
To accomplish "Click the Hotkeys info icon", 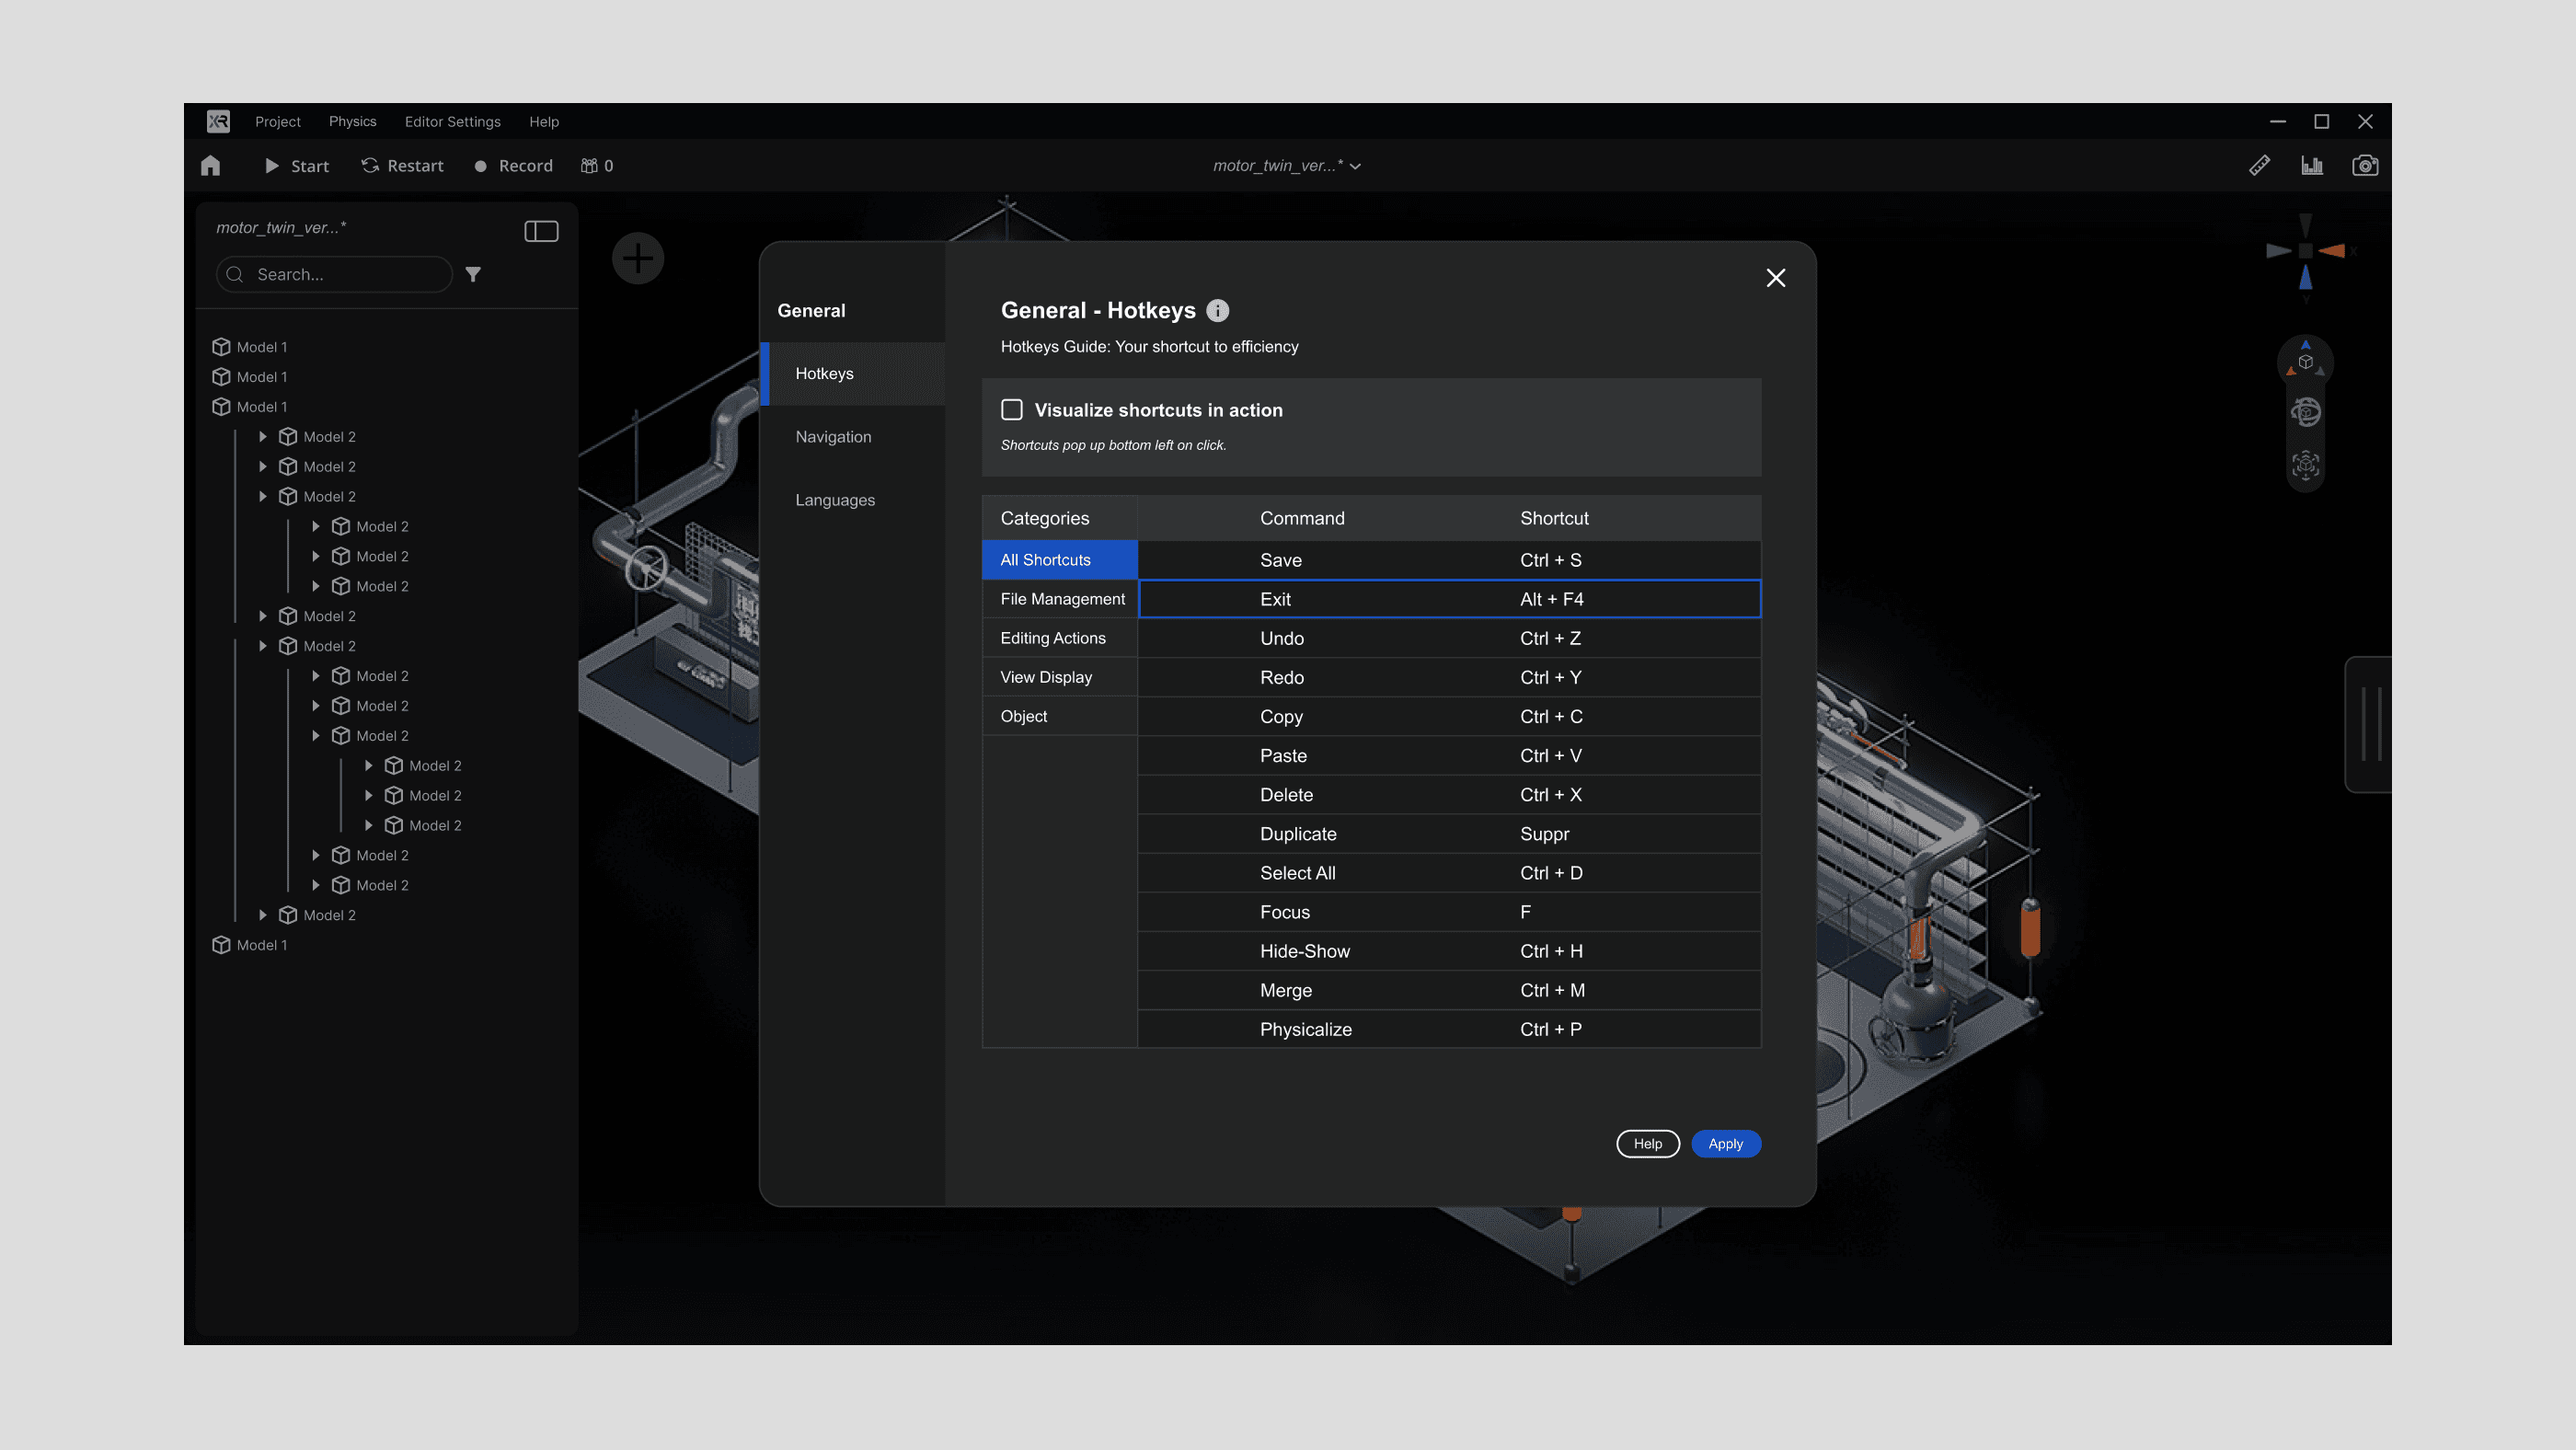I will click(1217, 311).
